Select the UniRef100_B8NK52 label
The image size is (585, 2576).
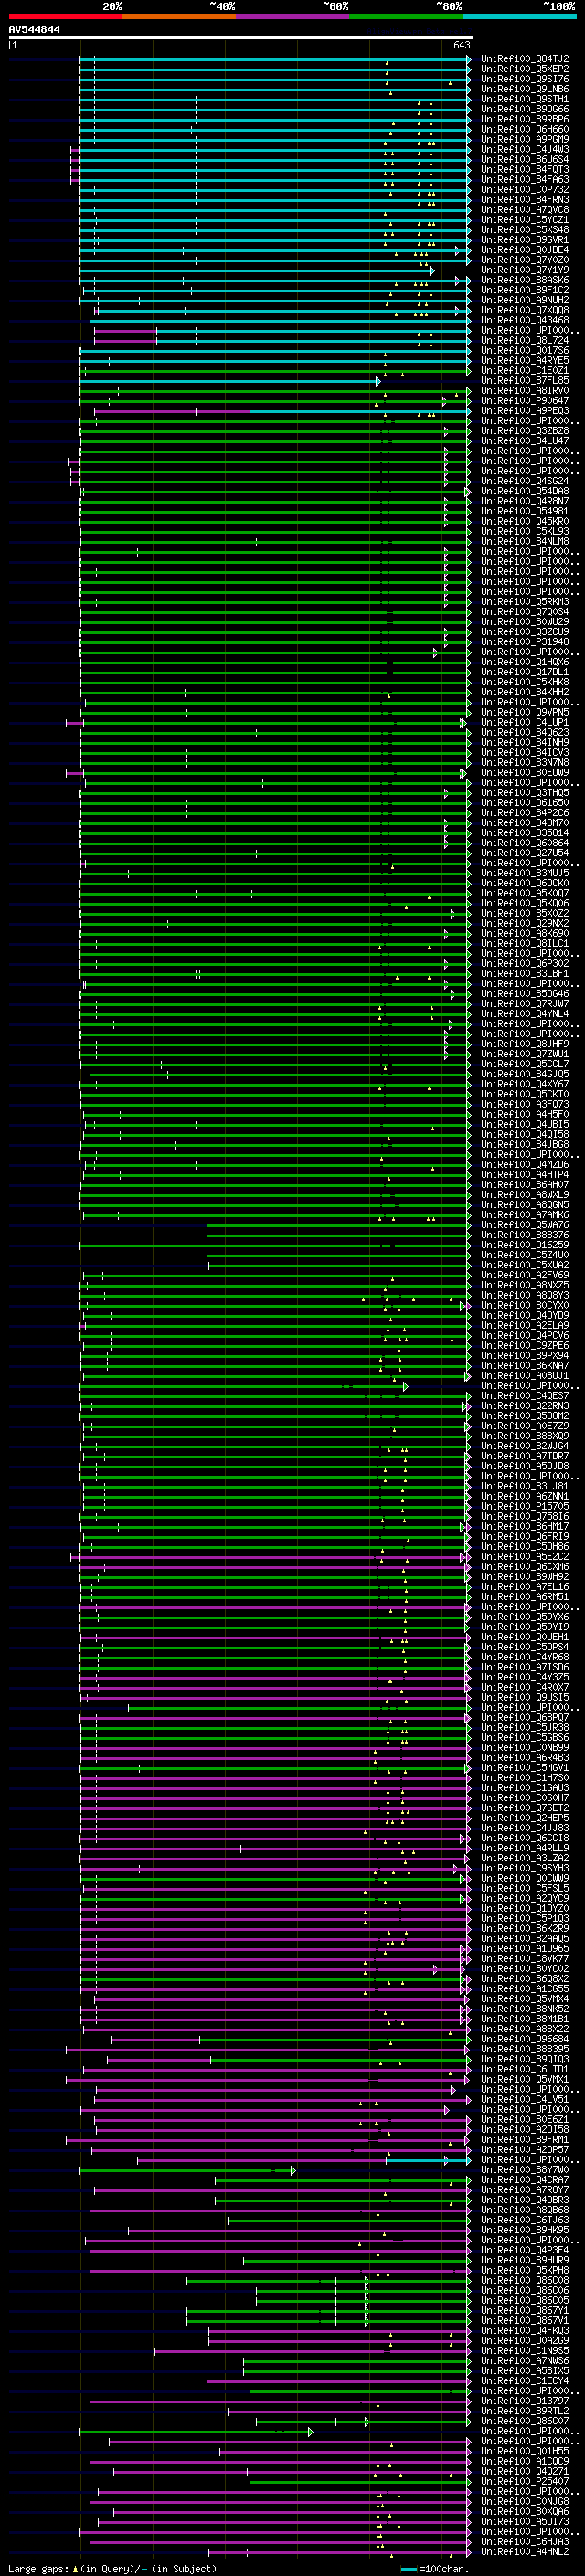pos(524,2009)
